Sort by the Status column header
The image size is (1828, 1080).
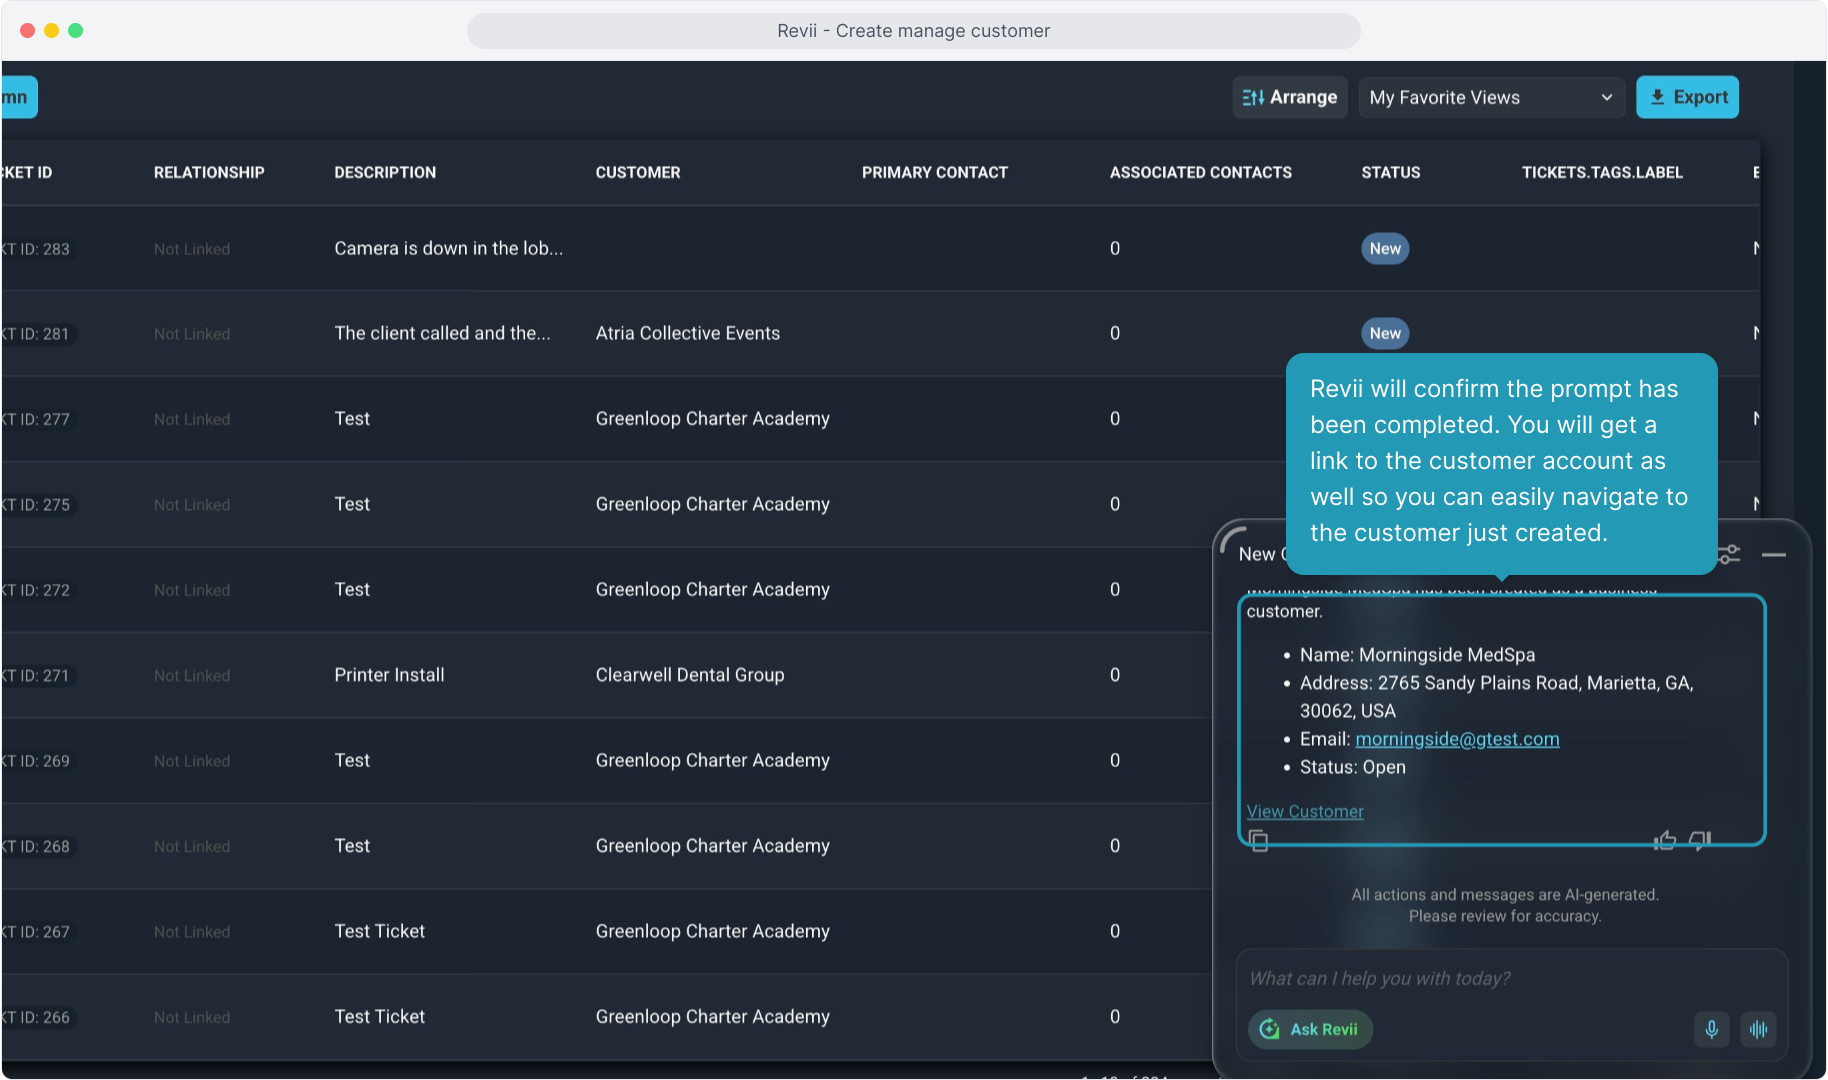point(1390,172)
